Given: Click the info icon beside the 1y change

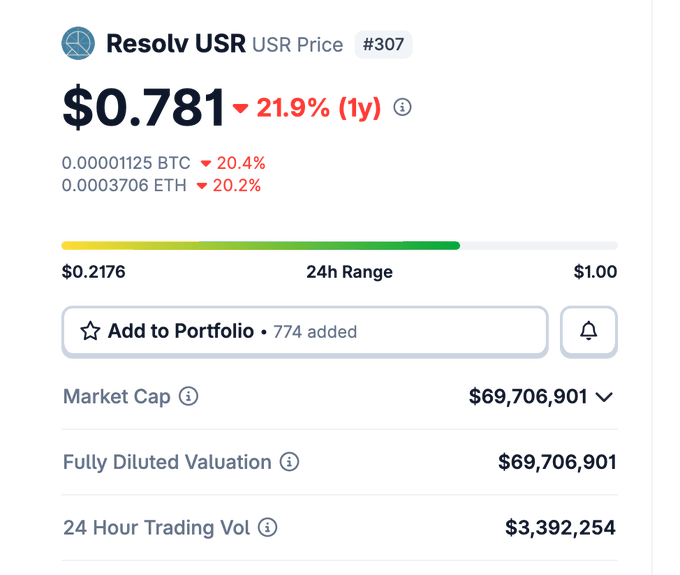Looking at the screenshot, I should point(403,107).
